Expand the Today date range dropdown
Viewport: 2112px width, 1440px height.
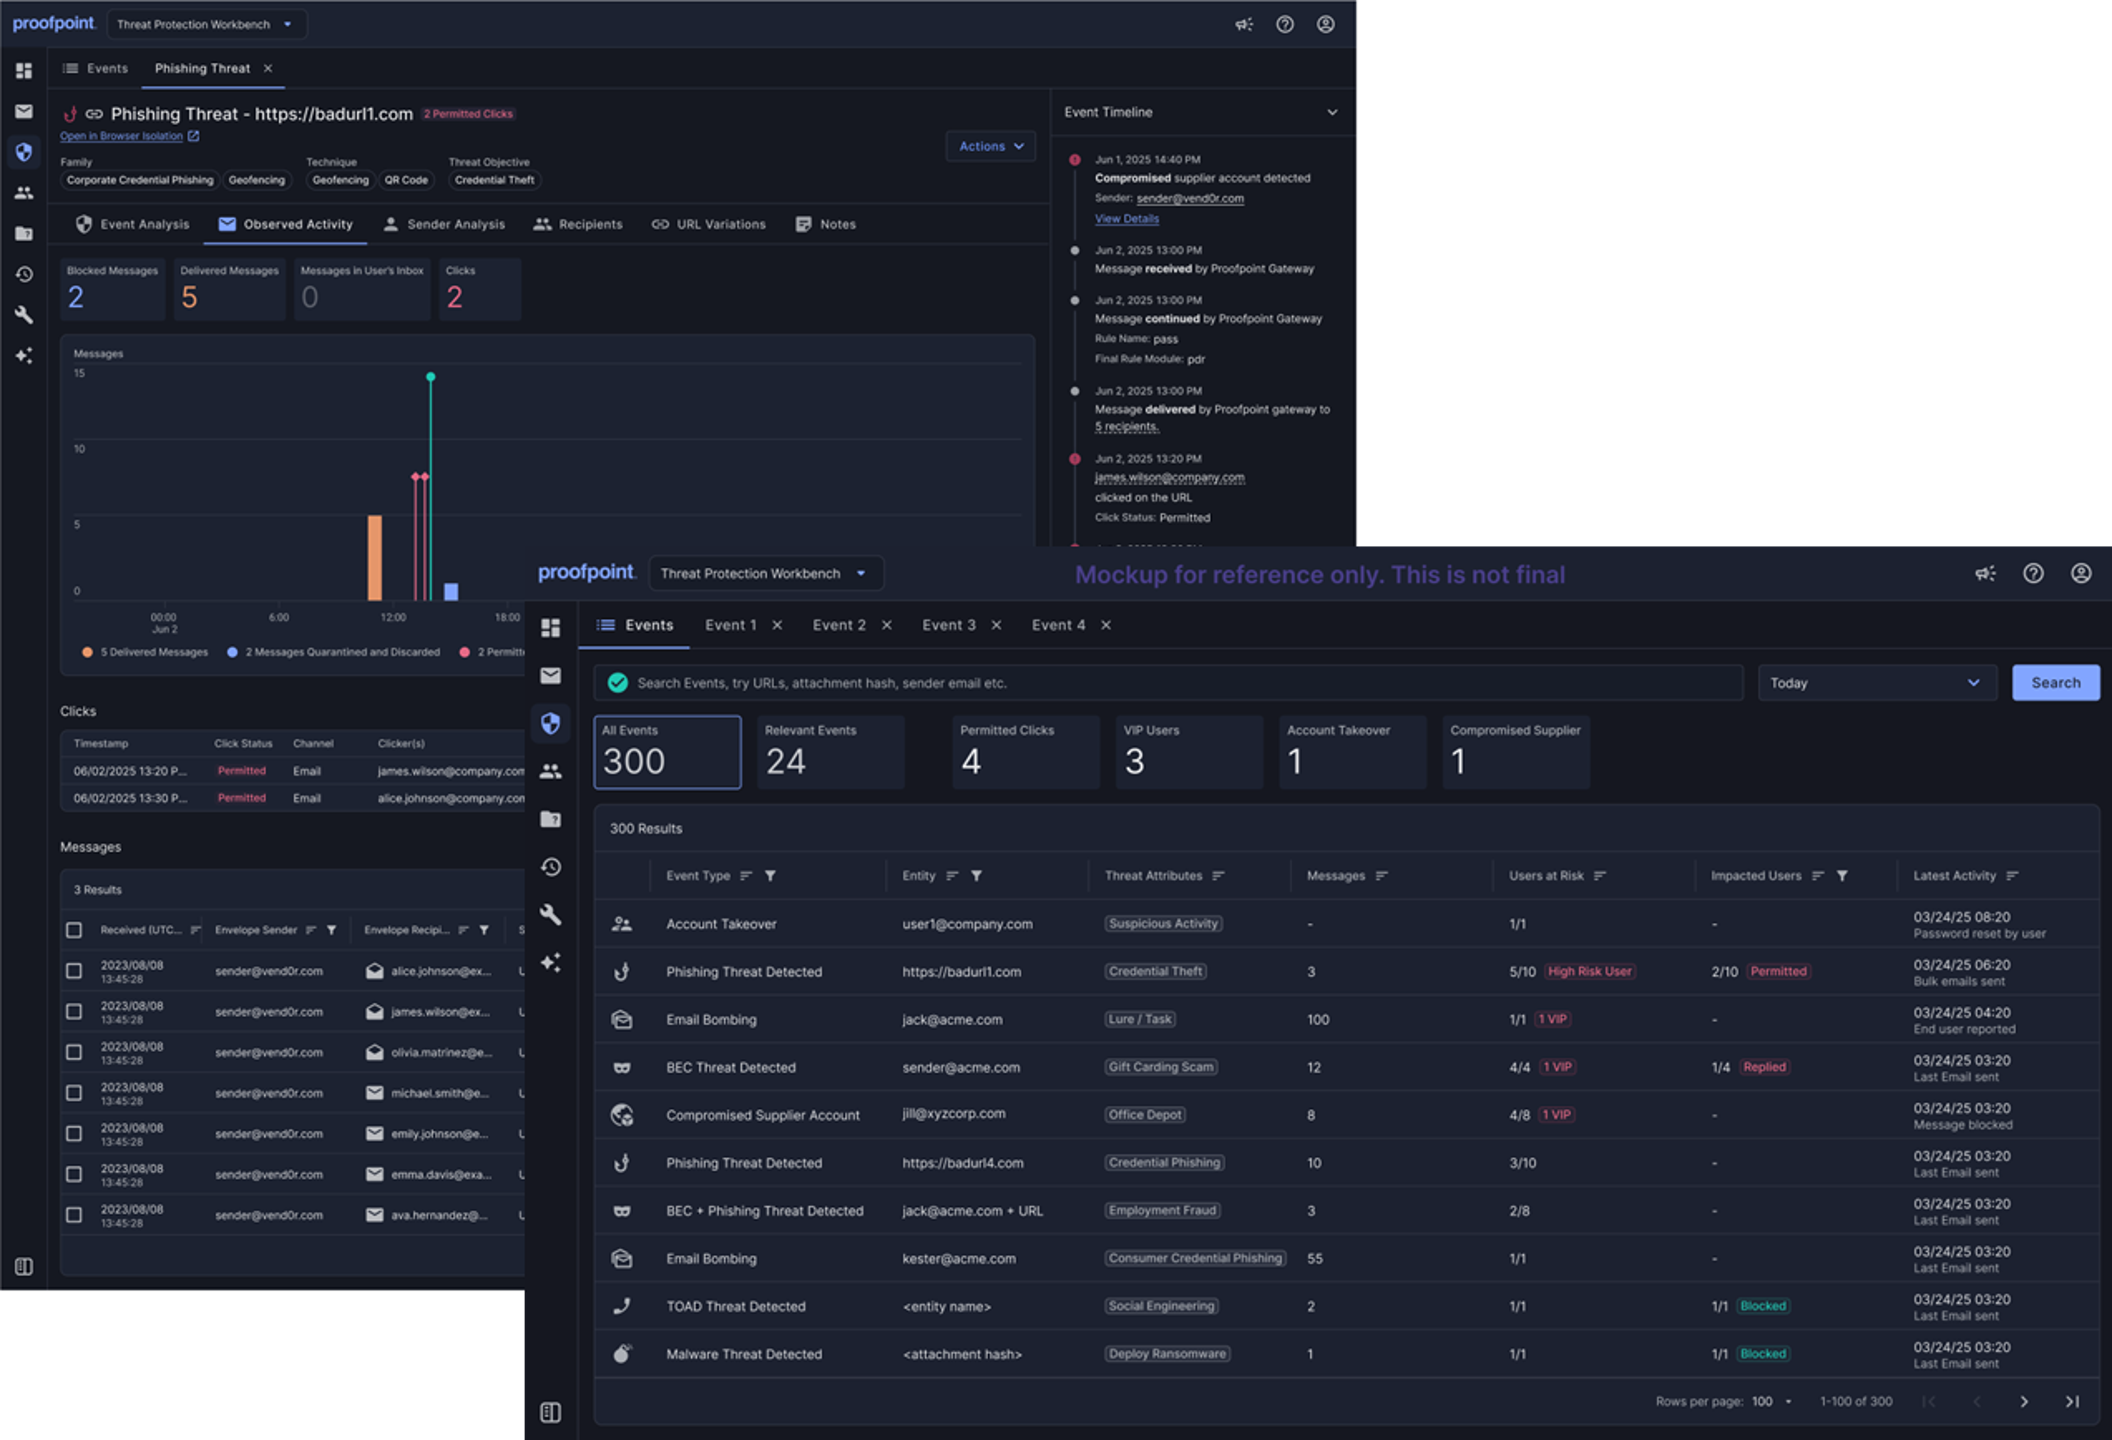(1876, 683)
